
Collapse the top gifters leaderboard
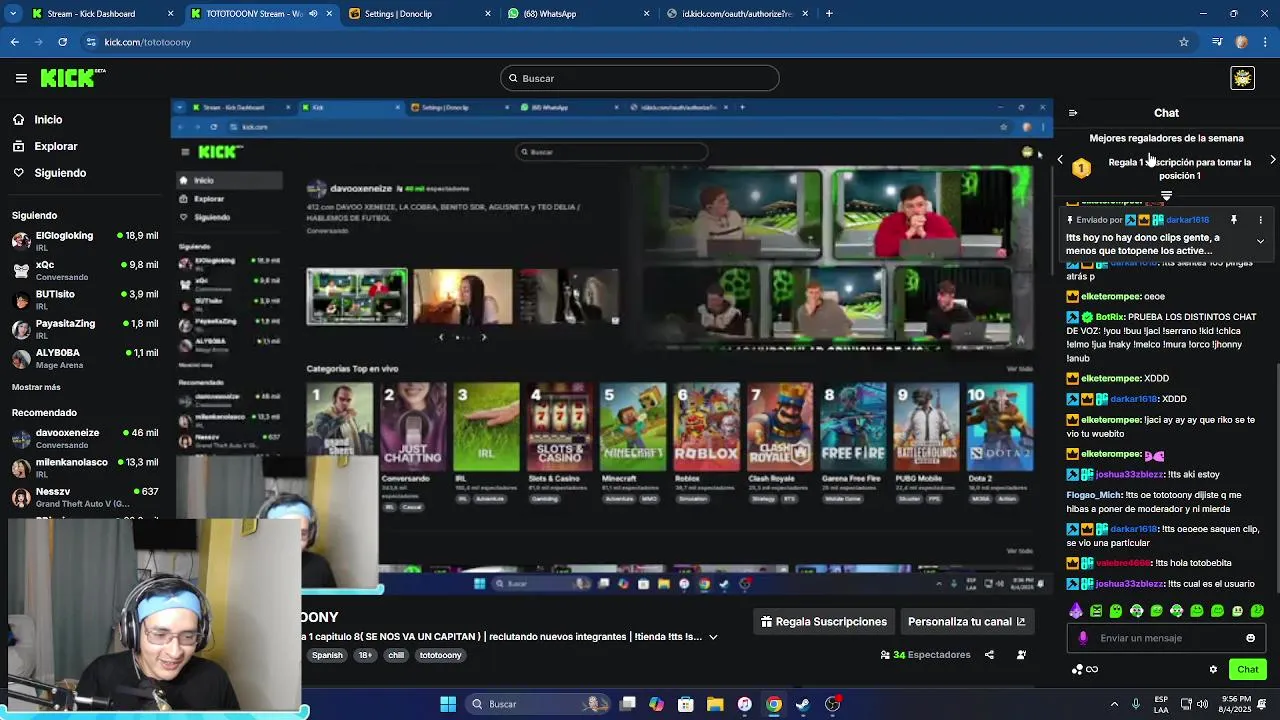pos(1166,195)
